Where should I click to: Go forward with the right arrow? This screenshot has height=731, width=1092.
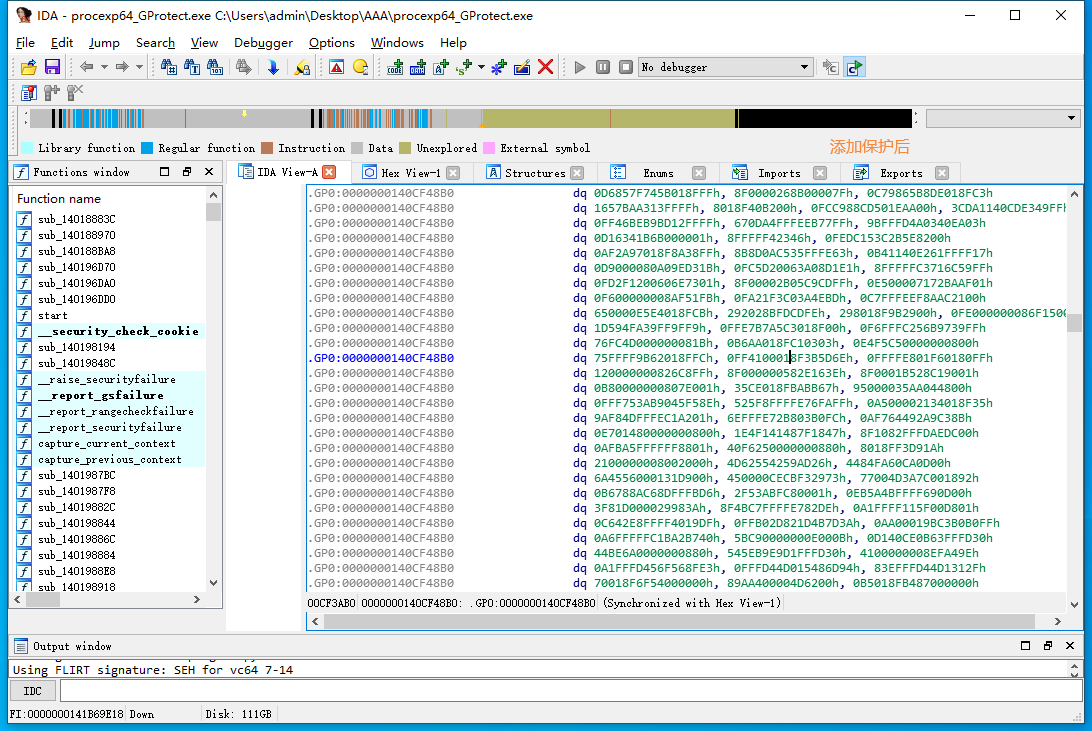click(x=122, y=67)
